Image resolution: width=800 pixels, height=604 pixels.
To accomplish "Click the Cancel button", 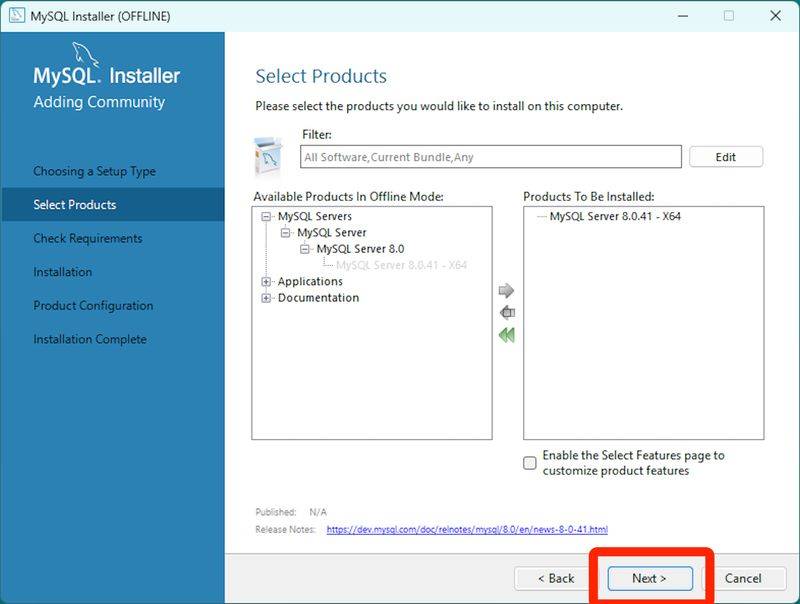I will pos(743,578).
